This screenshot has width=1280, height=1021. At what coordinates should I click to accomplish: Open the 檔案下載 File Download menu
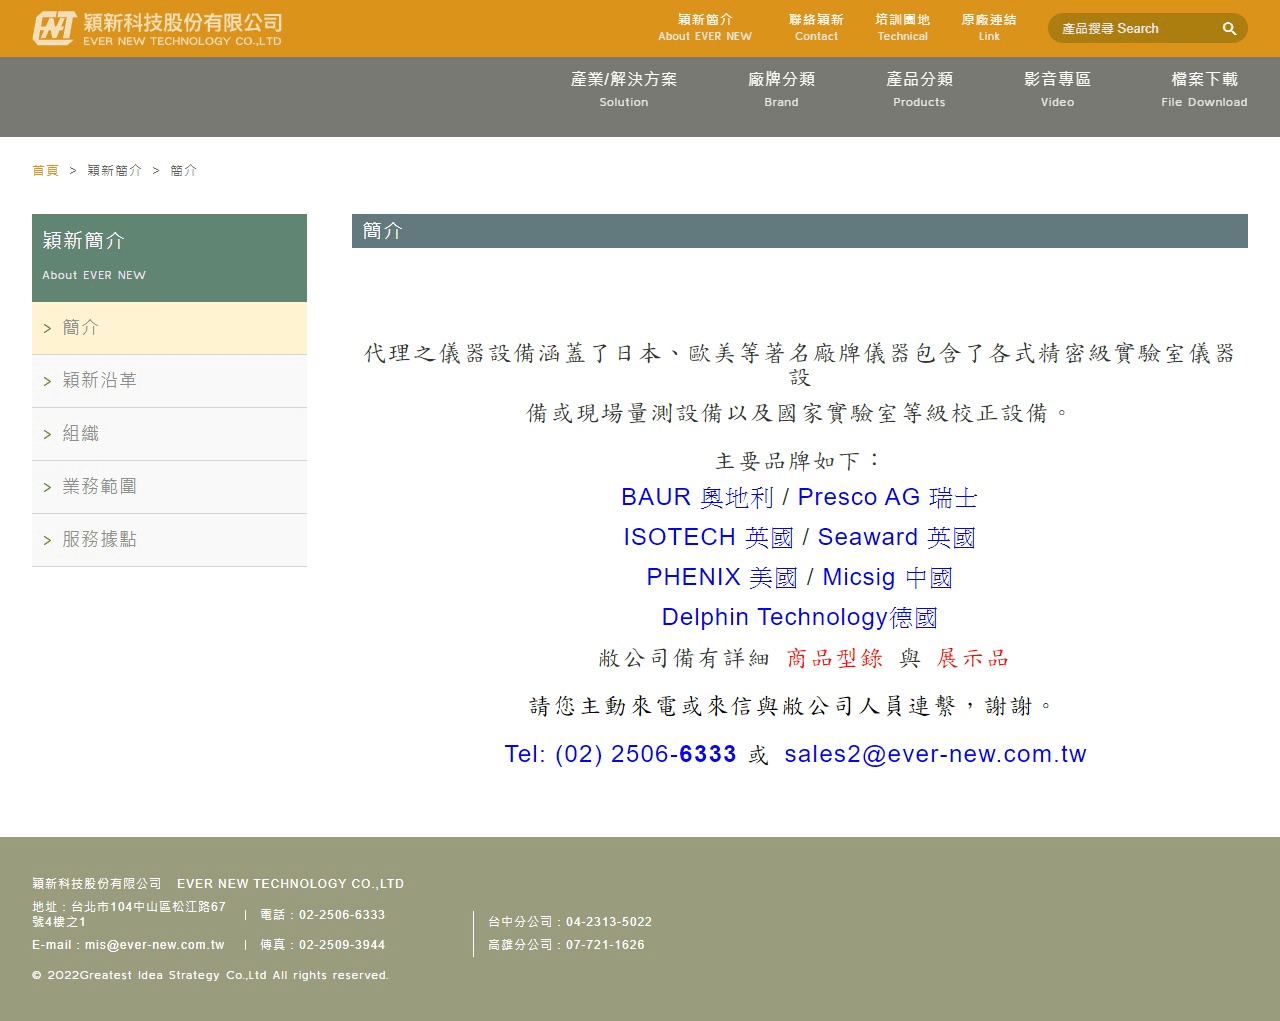(x=1204, y=89)
